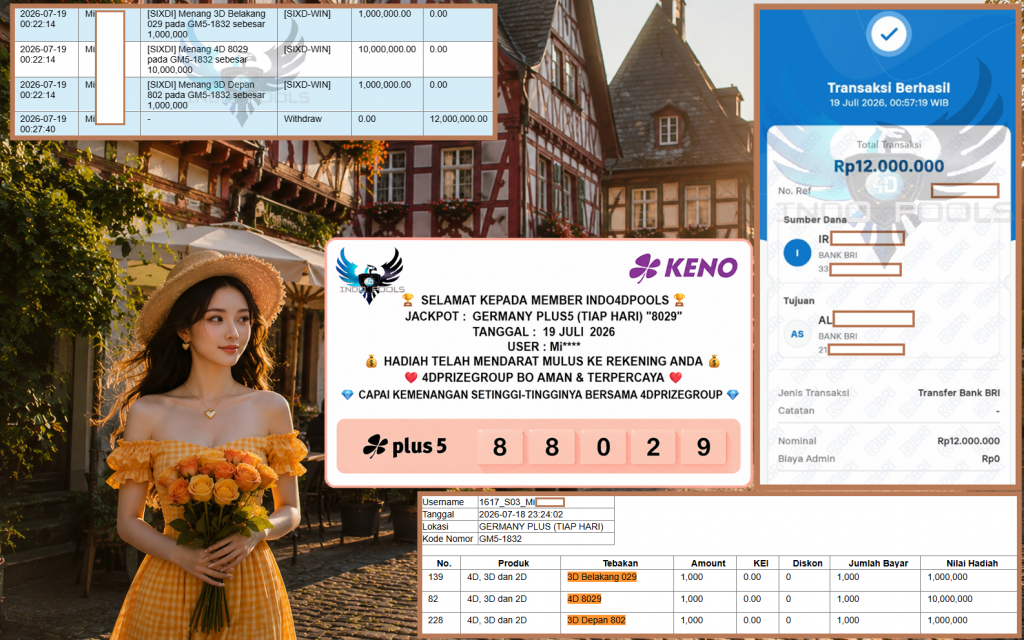Select the number tile showing 2

(653, 447)
